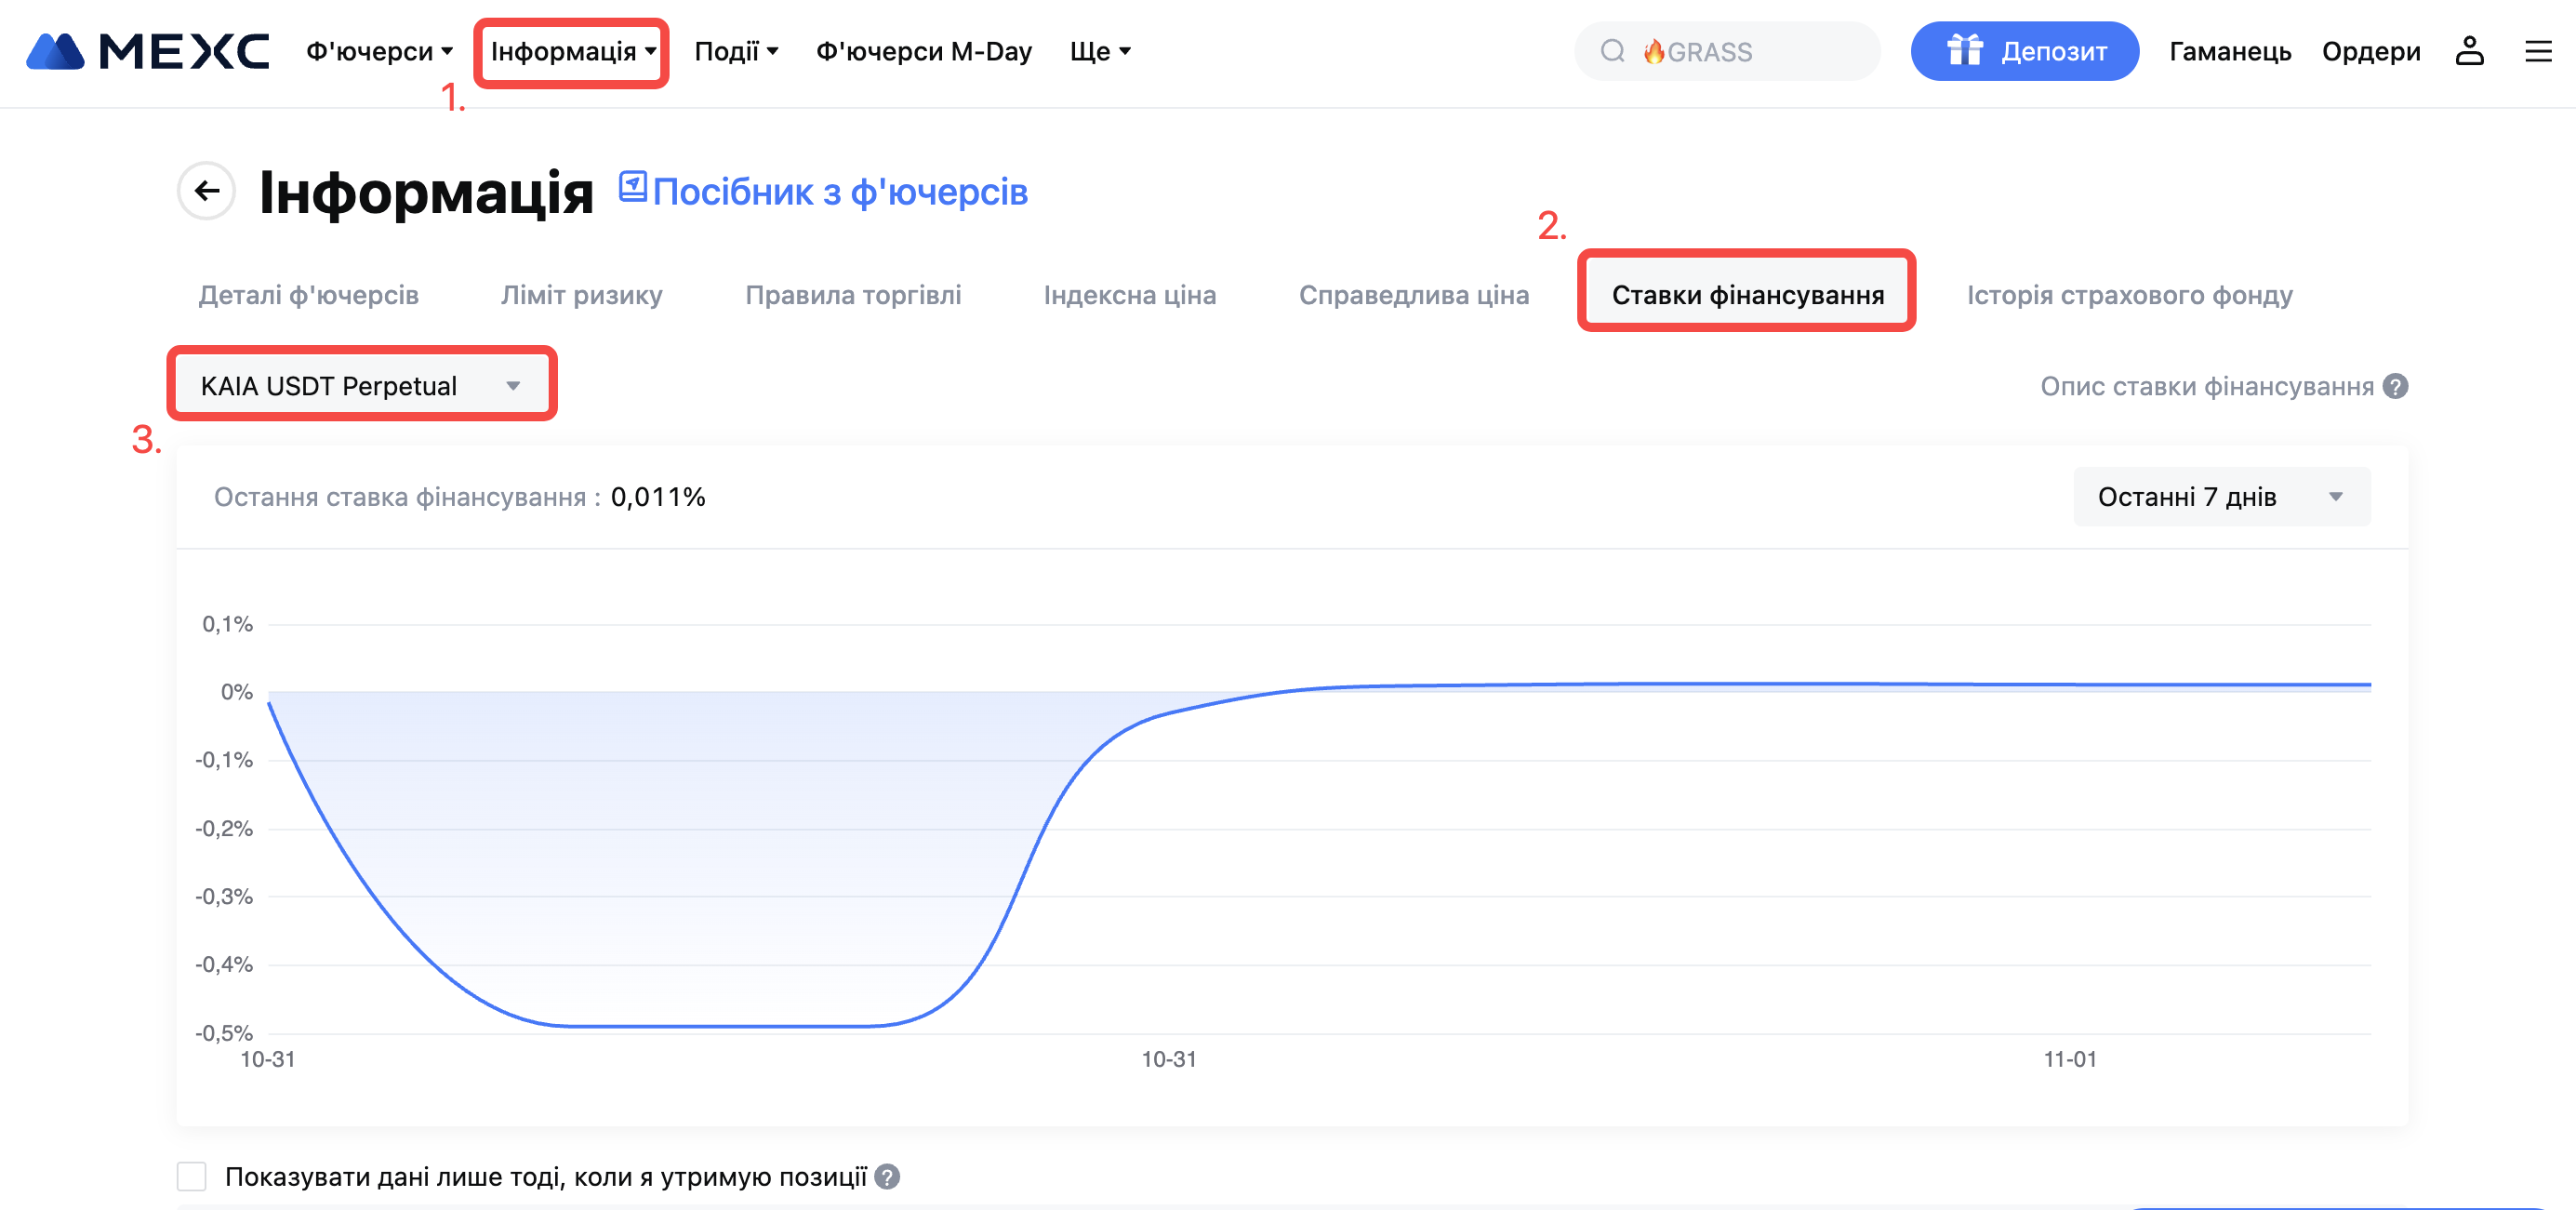
Task: Open the Останні 7 днів period dropdown
Action: [x=2220, y=497]
